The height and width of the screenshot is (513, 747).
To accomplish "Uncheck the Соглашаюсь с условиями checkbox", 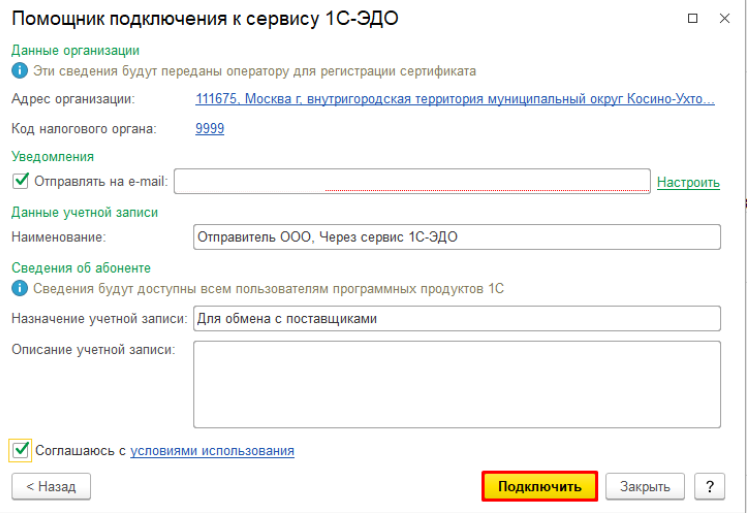I will click(21, 450).
